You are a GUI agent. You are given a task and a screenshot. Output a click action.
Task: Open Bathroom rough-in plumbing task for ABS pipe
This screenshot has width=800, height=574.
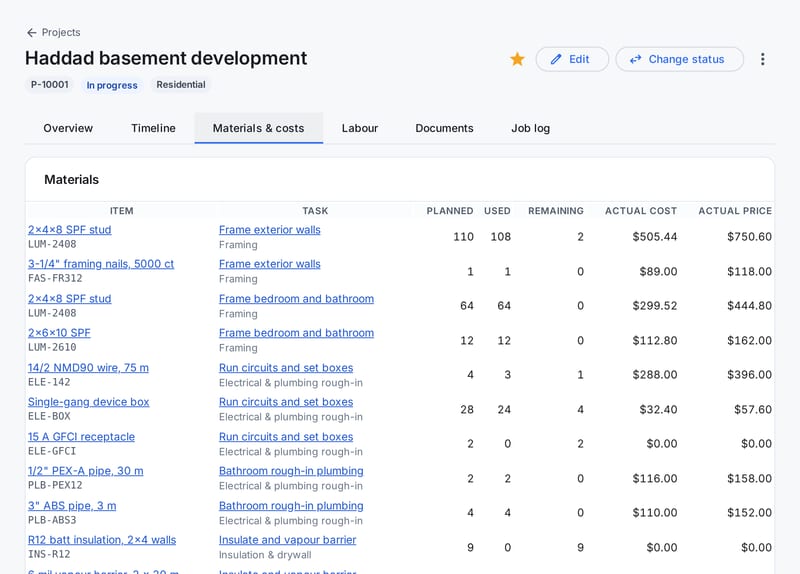[291, 506]
